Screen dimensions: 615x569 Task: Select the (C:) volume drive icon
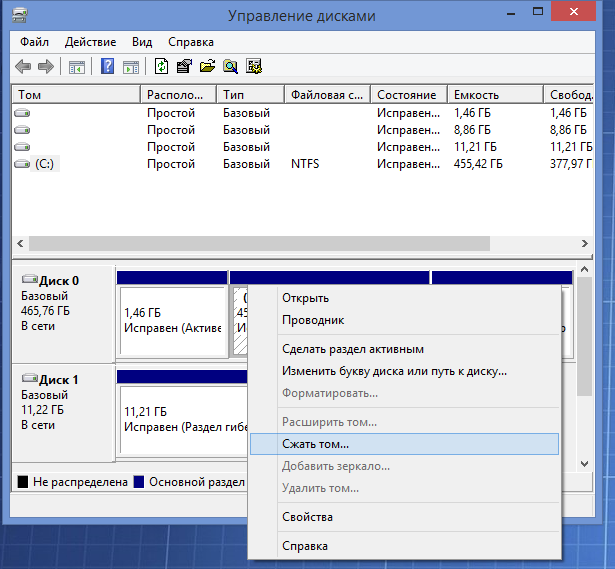tap(22, 164)
